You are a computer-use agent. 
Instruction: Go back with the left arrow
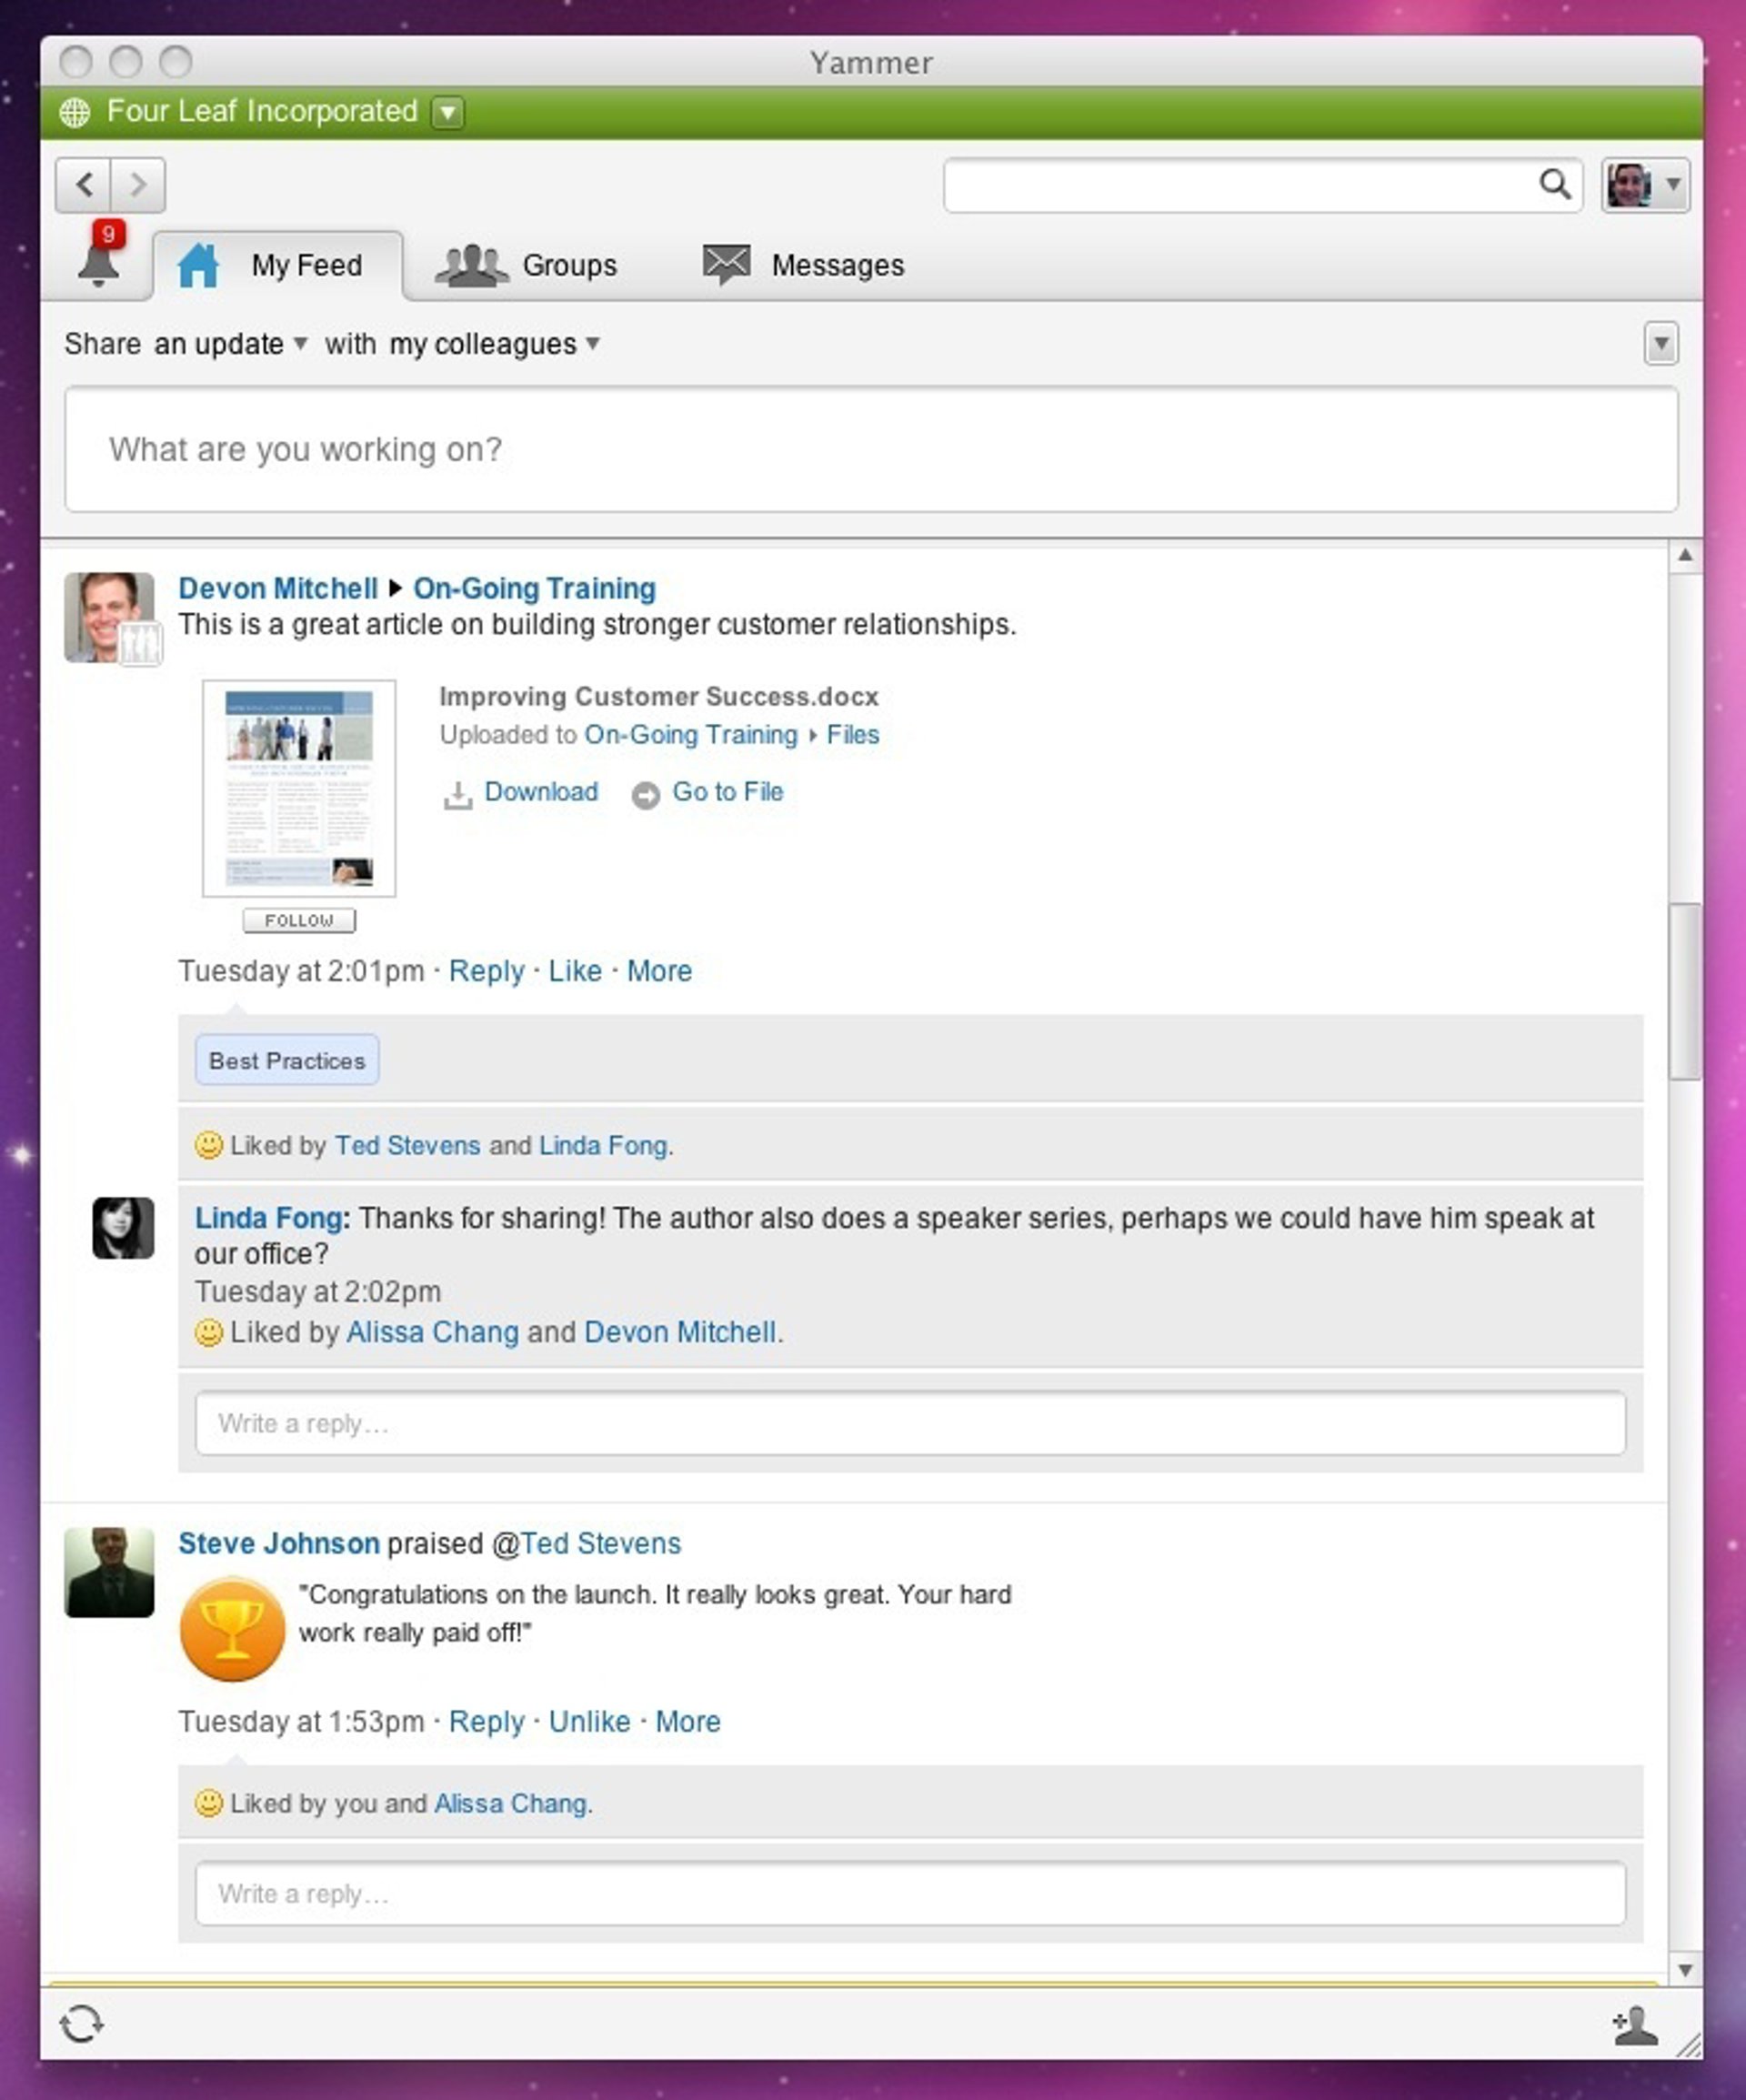[84, 184]
